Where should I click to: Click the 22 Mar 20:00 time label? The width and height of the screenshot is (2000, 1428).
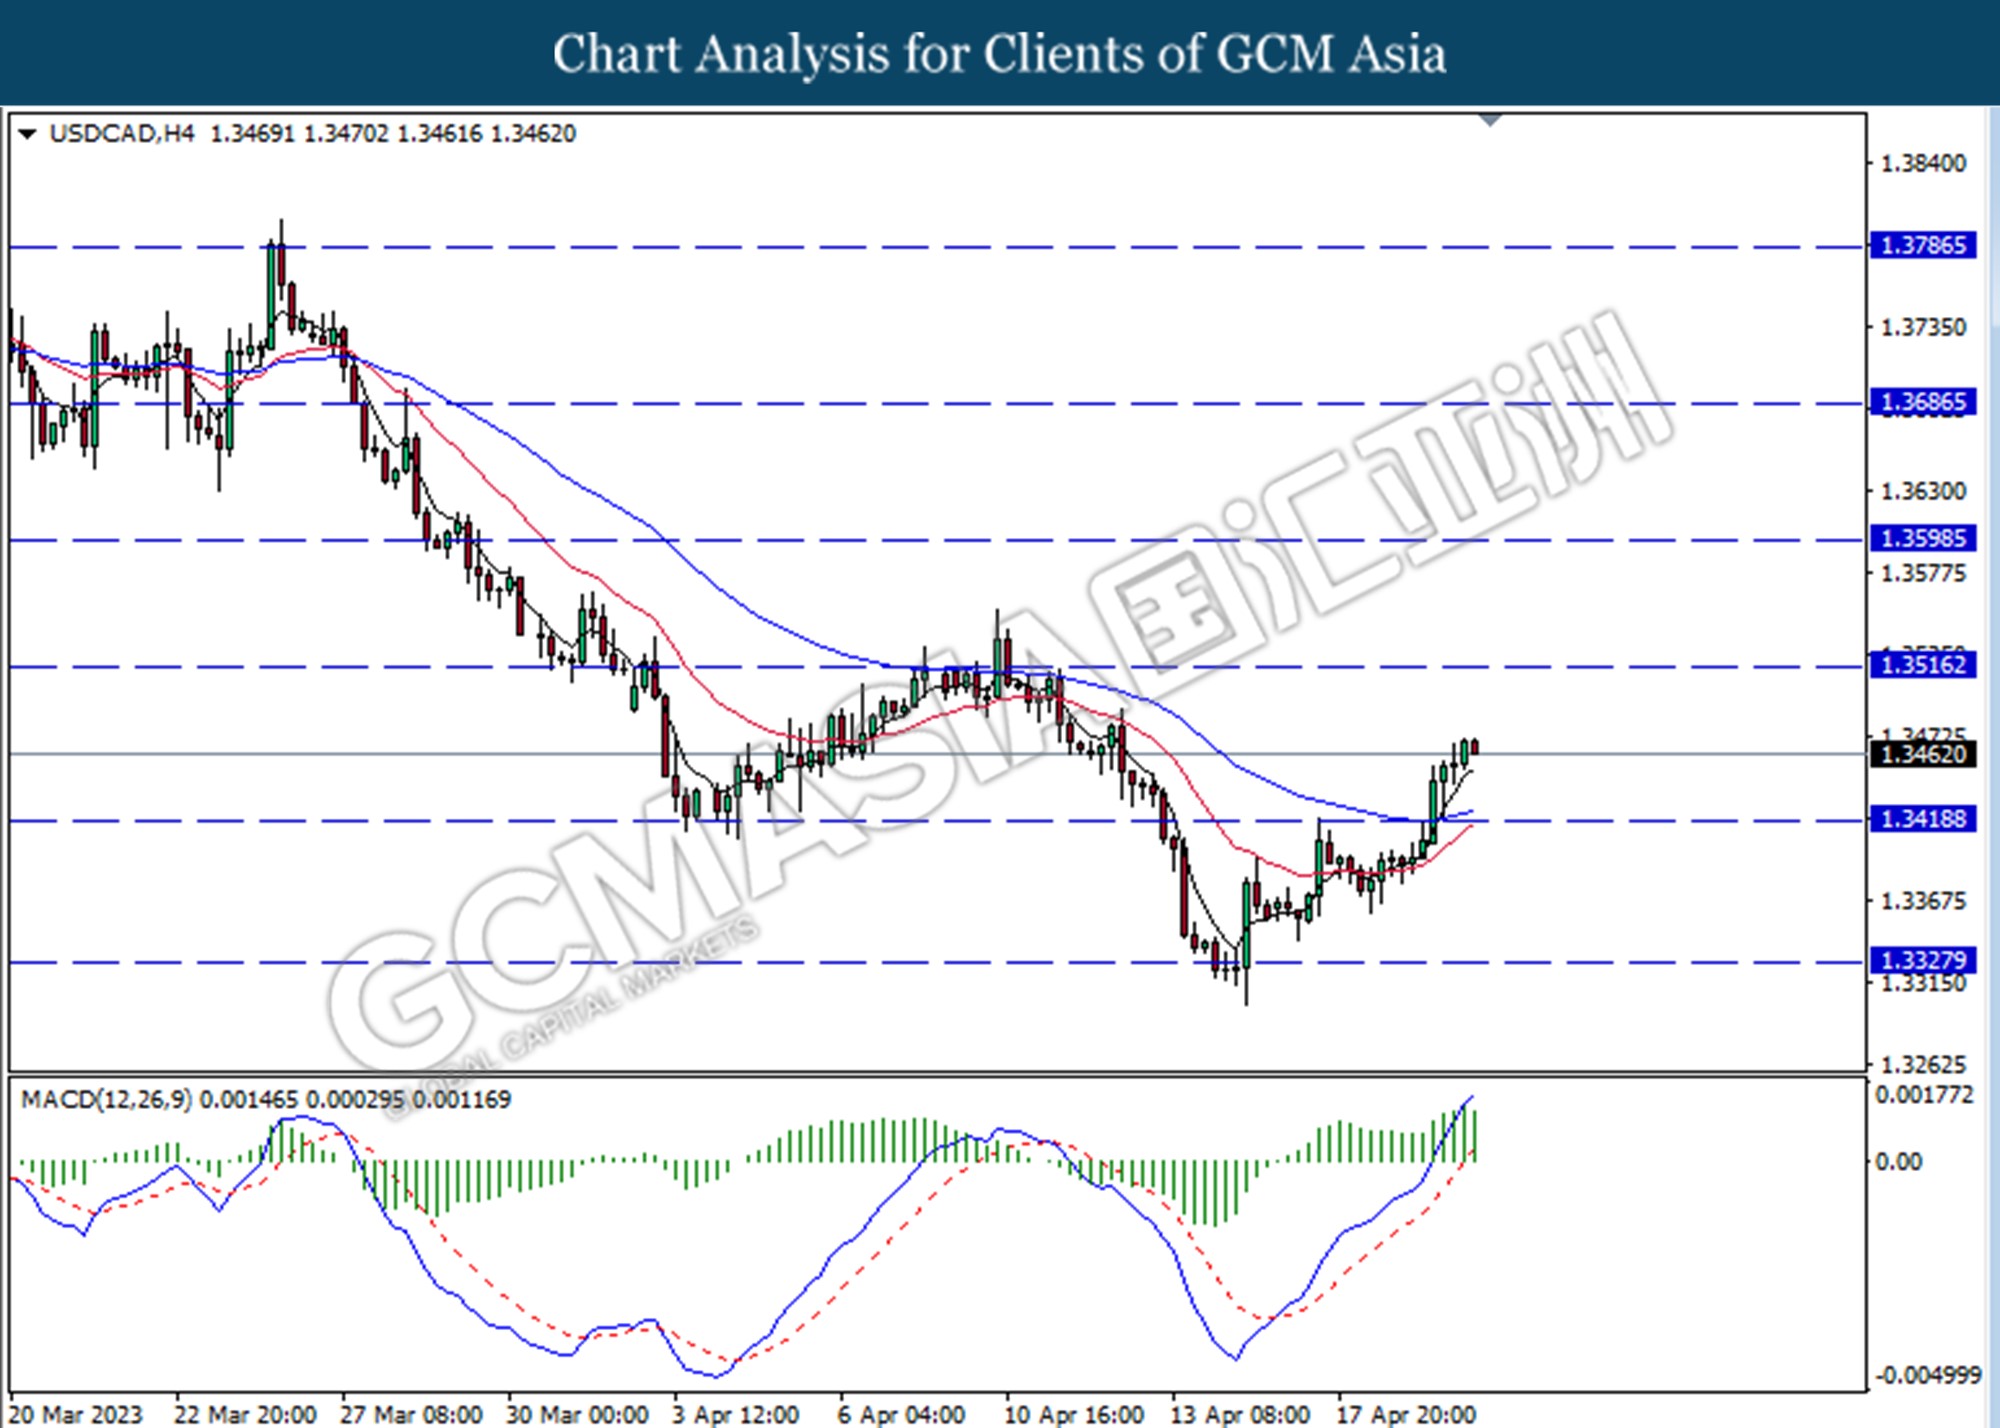[245, 1415]
